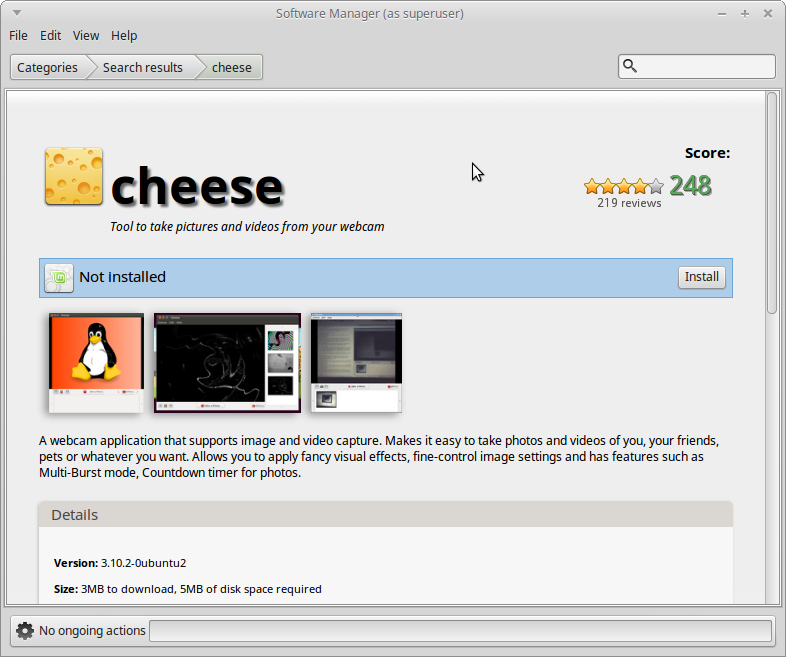Image resolution: width=786 pixels, height=657 pixels.
Task: Open the Help menu
Action: point(124,36)
